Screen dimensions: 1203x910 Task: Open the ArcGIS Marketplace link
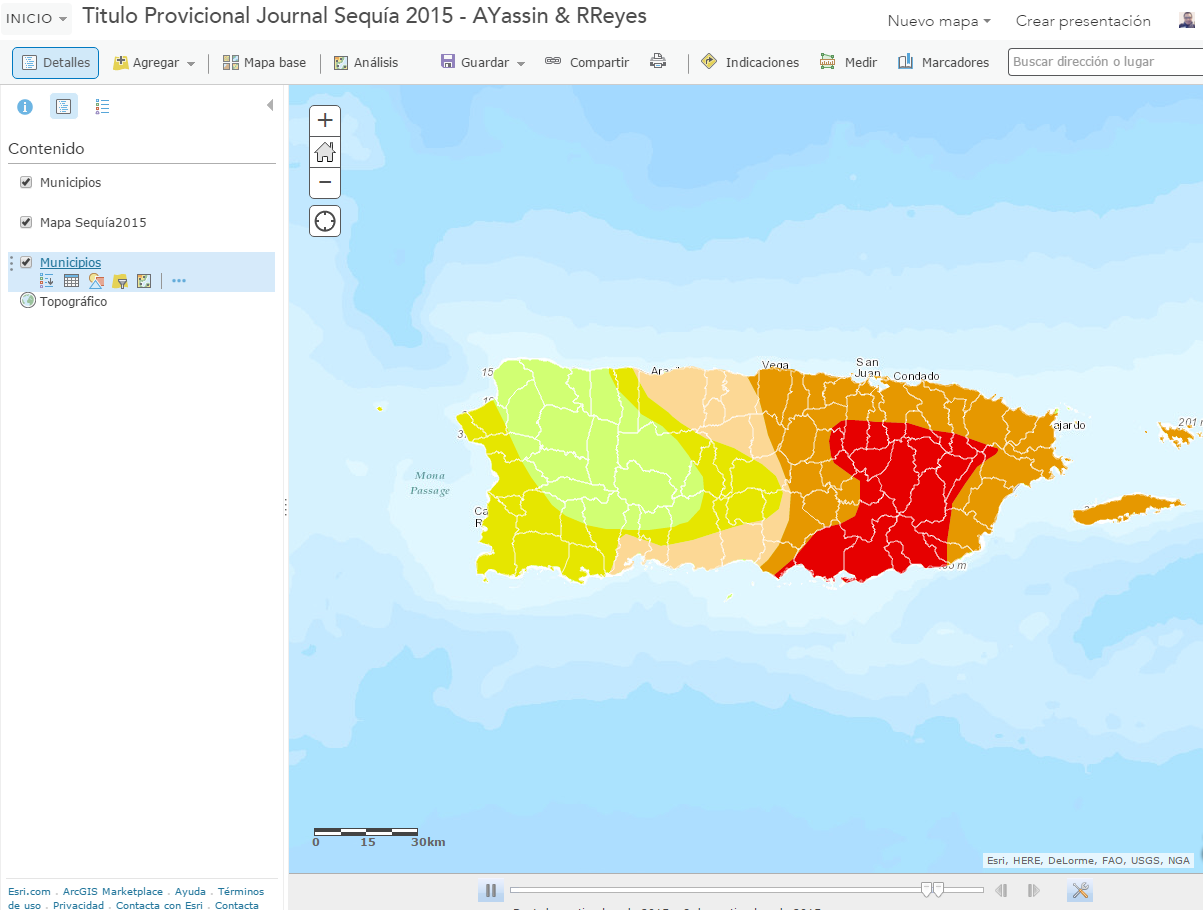click(x=113, y=891)
